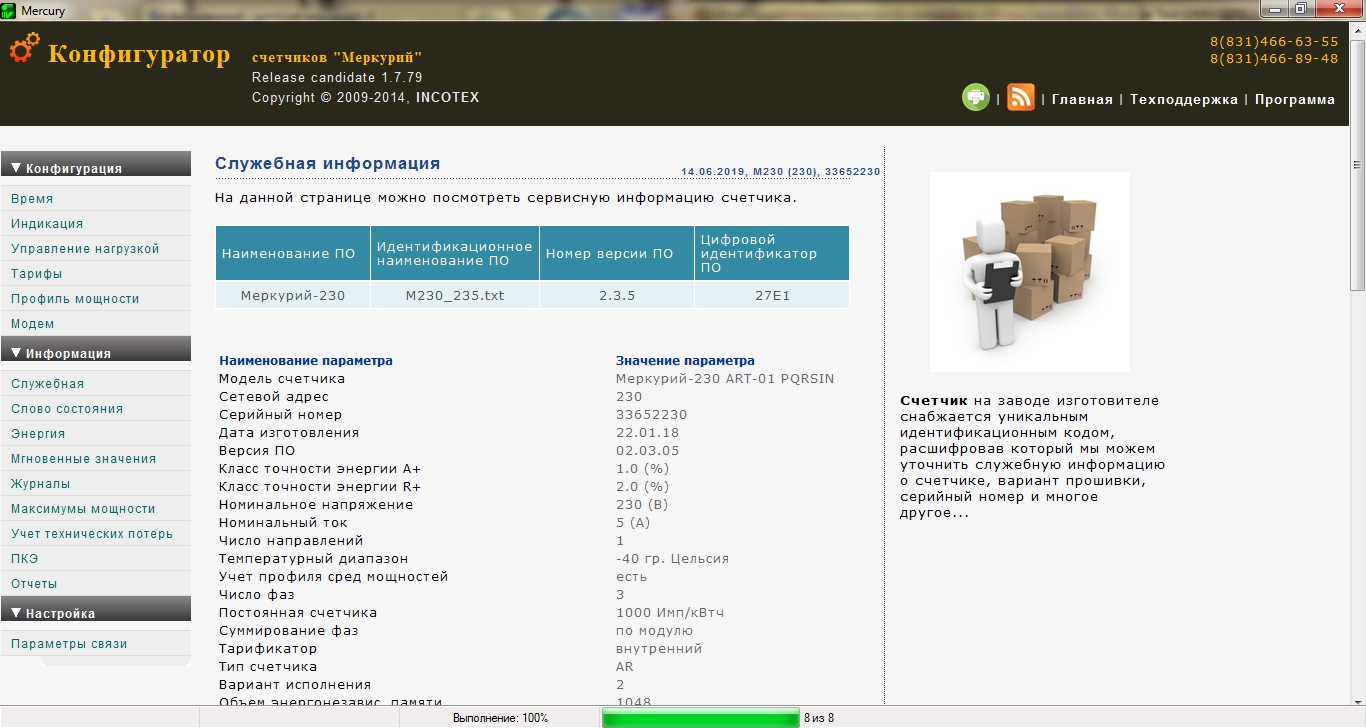Open Максимумы мощности page
Image resolution: width=1366 pixels, height=728 pixels.
pyautogui.click(x=83, y=509)
